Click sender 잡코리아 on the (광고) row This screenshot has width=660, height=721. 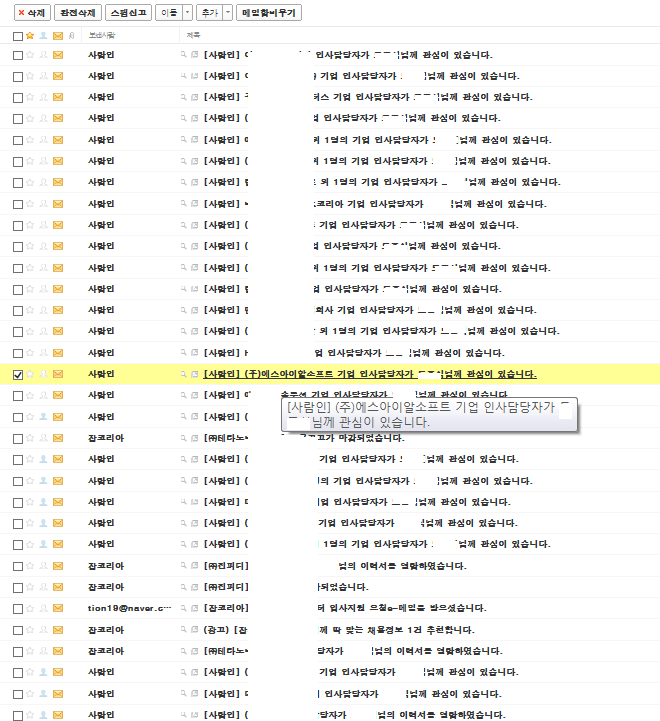click(x=106, y=629)
